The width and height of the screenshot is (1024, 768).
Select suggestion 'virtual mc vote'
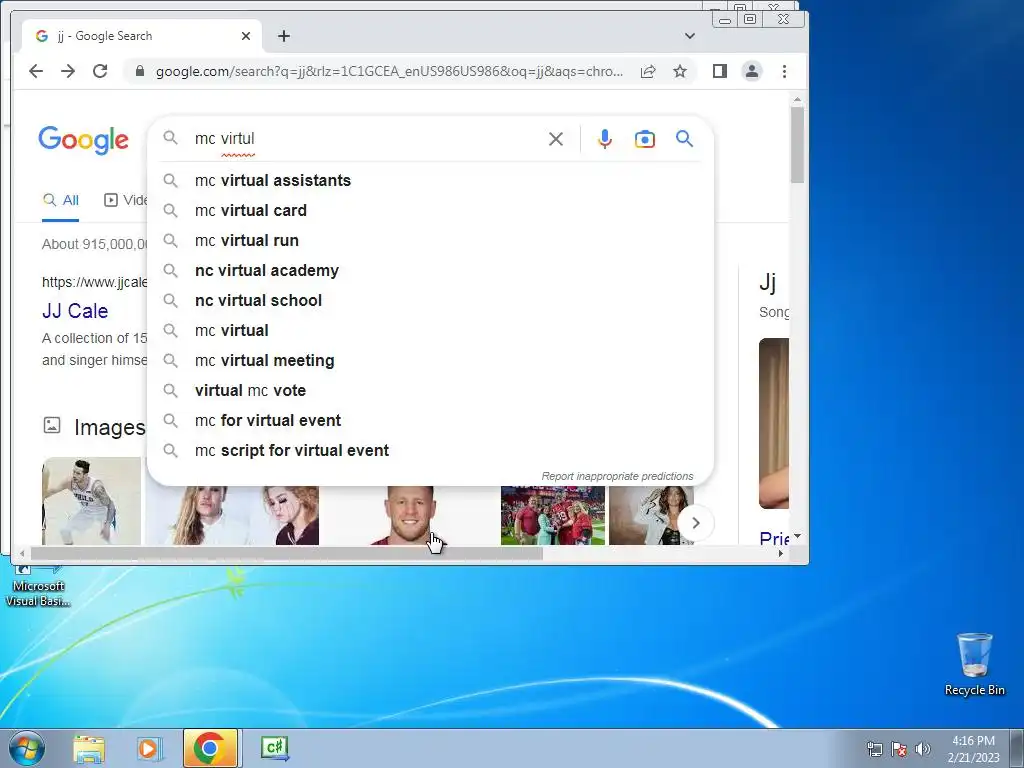point(431,391)
